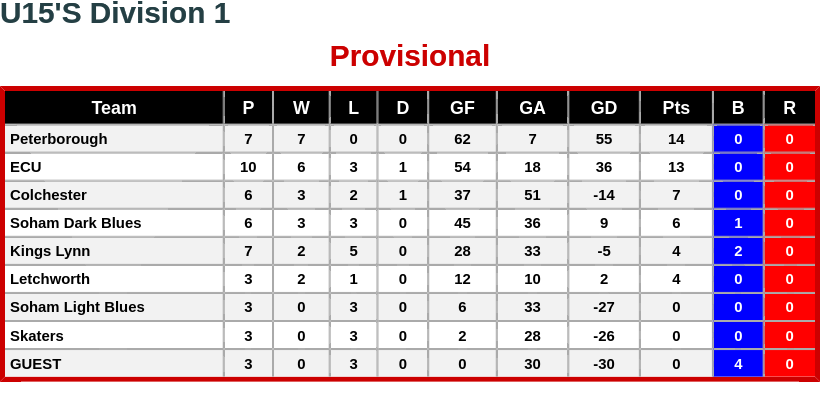Viewport: 820px width, 400px height.
Task: Click Peterborough's red R cell
Action: click(x=789, y=139)
